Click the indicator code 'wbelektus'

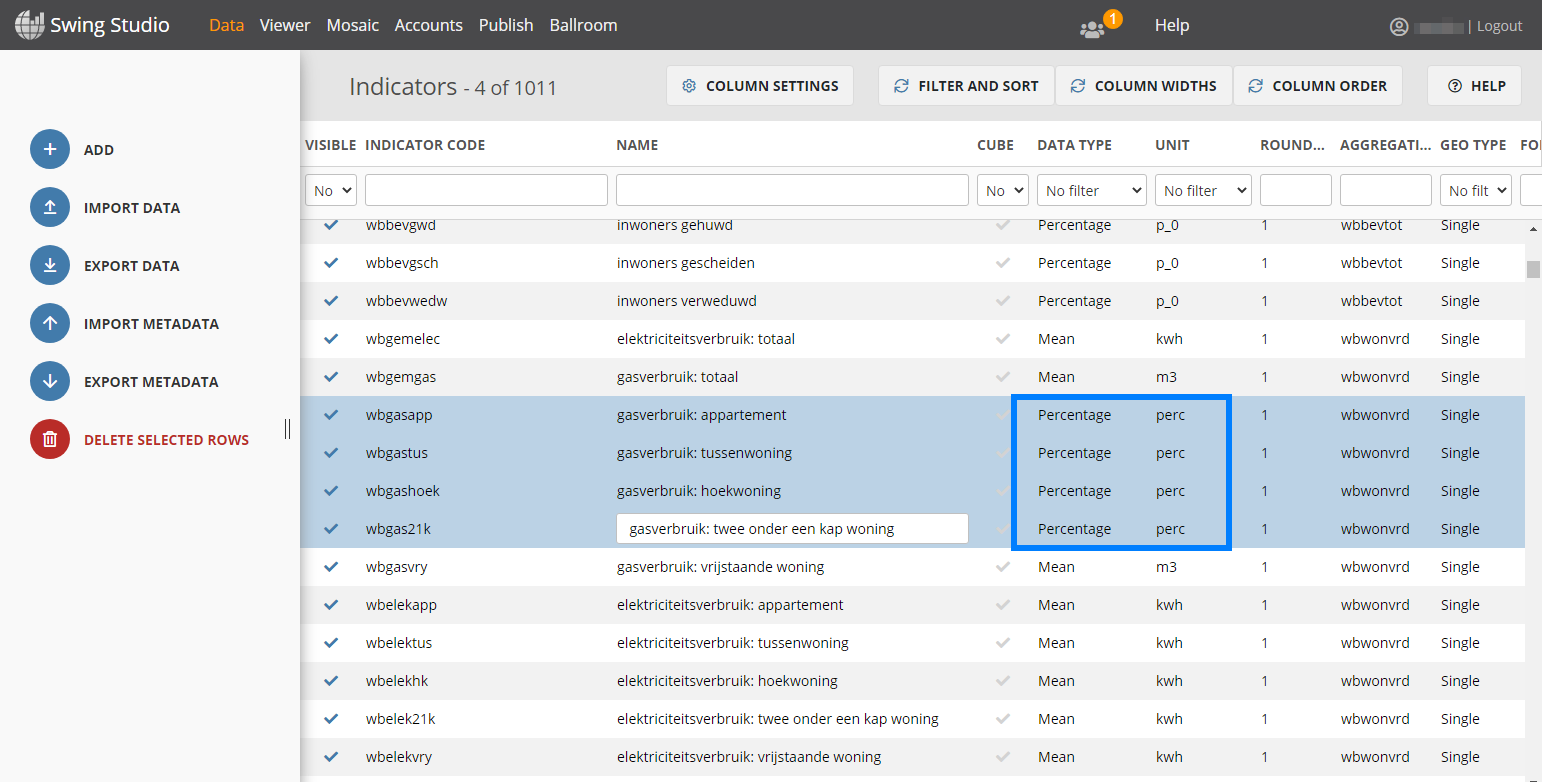[399, 643]
